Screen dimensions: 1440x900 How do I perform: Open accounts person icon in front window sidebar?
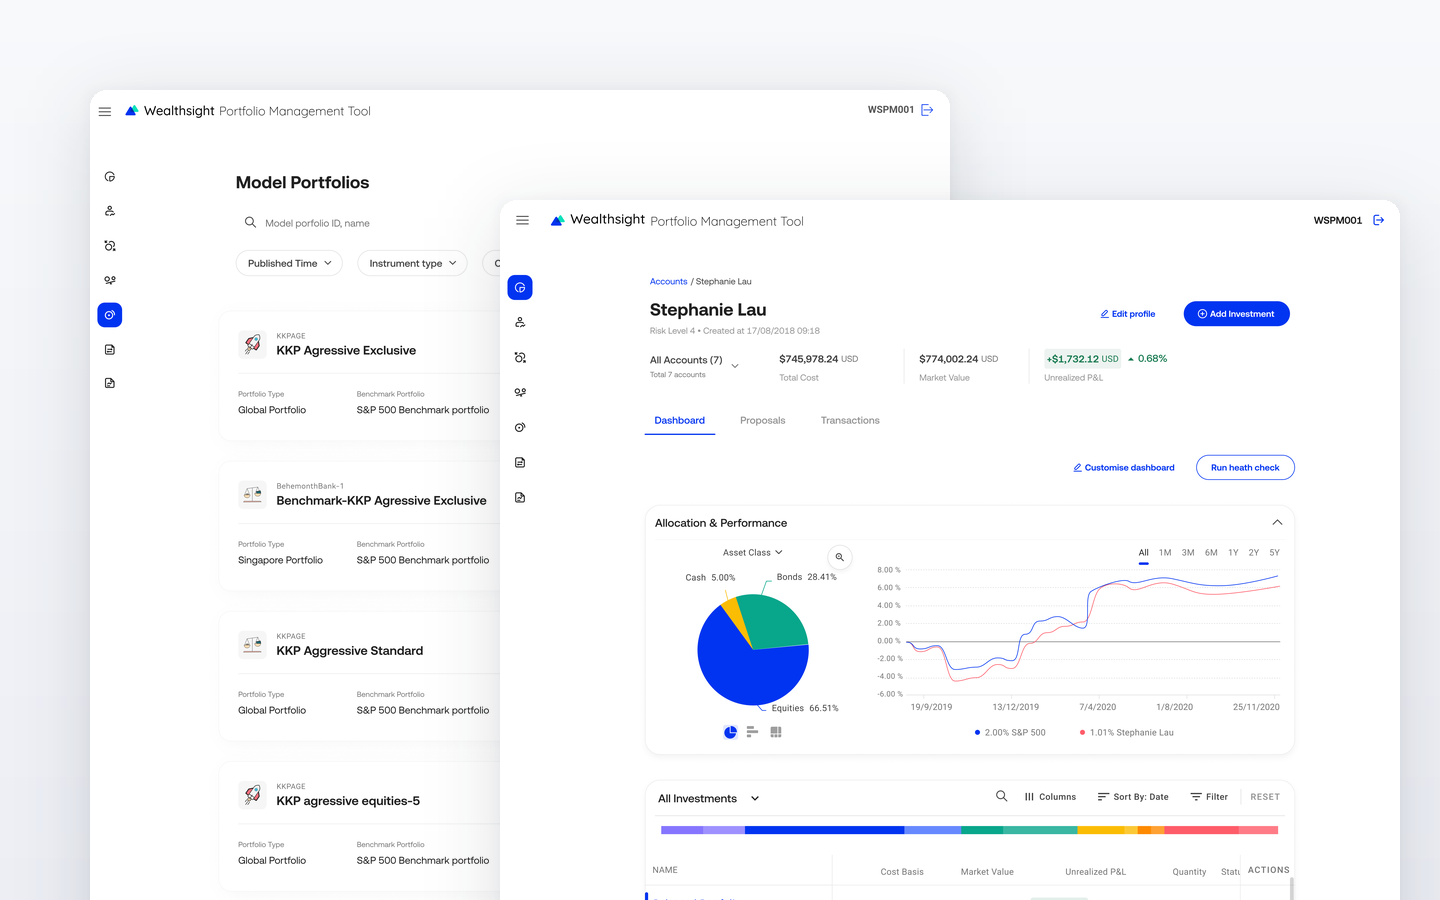[520, 322]
